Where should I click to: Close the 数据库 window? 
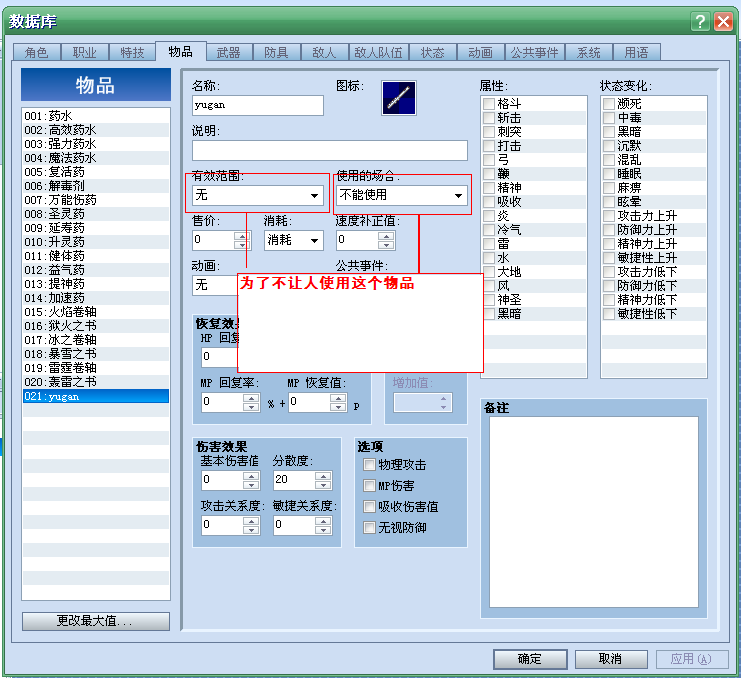tap(723, 22)
